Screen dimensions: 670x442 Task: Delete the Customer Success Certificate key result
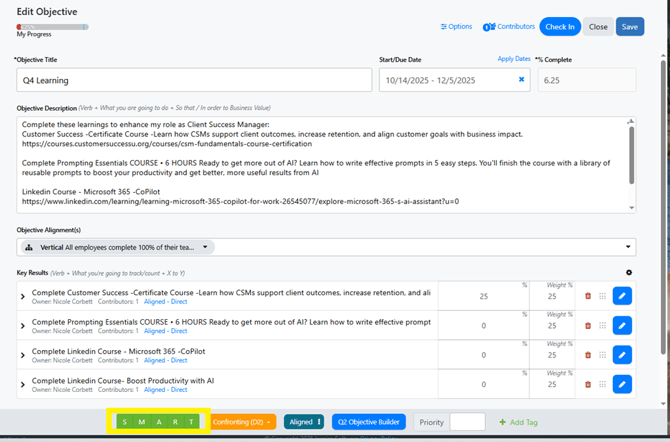point(588,296)
